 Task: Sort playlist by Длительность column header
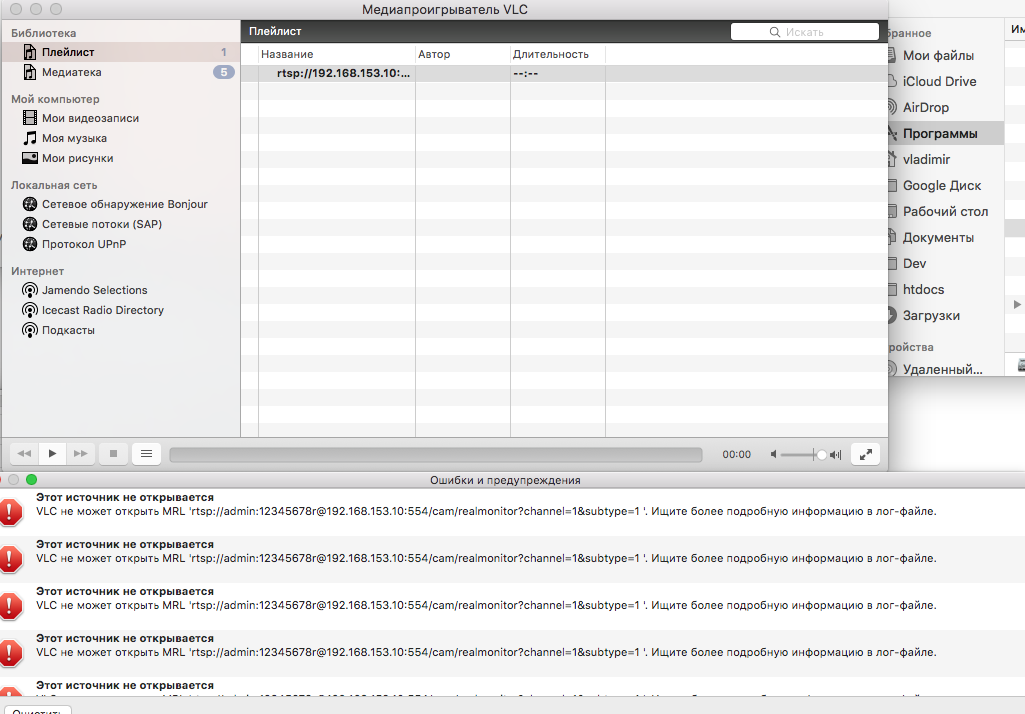pos(550,54)
